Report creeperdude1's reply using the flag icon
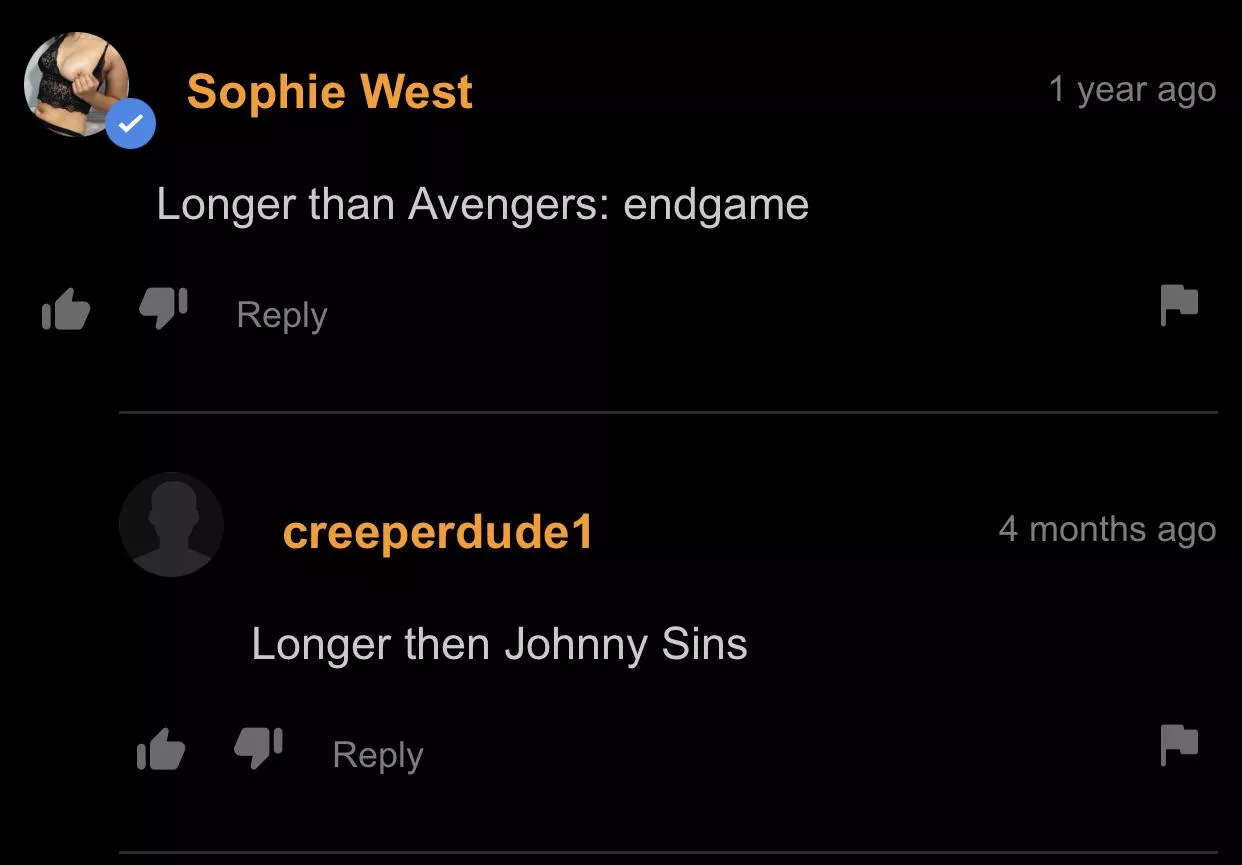 point(1179,745)
